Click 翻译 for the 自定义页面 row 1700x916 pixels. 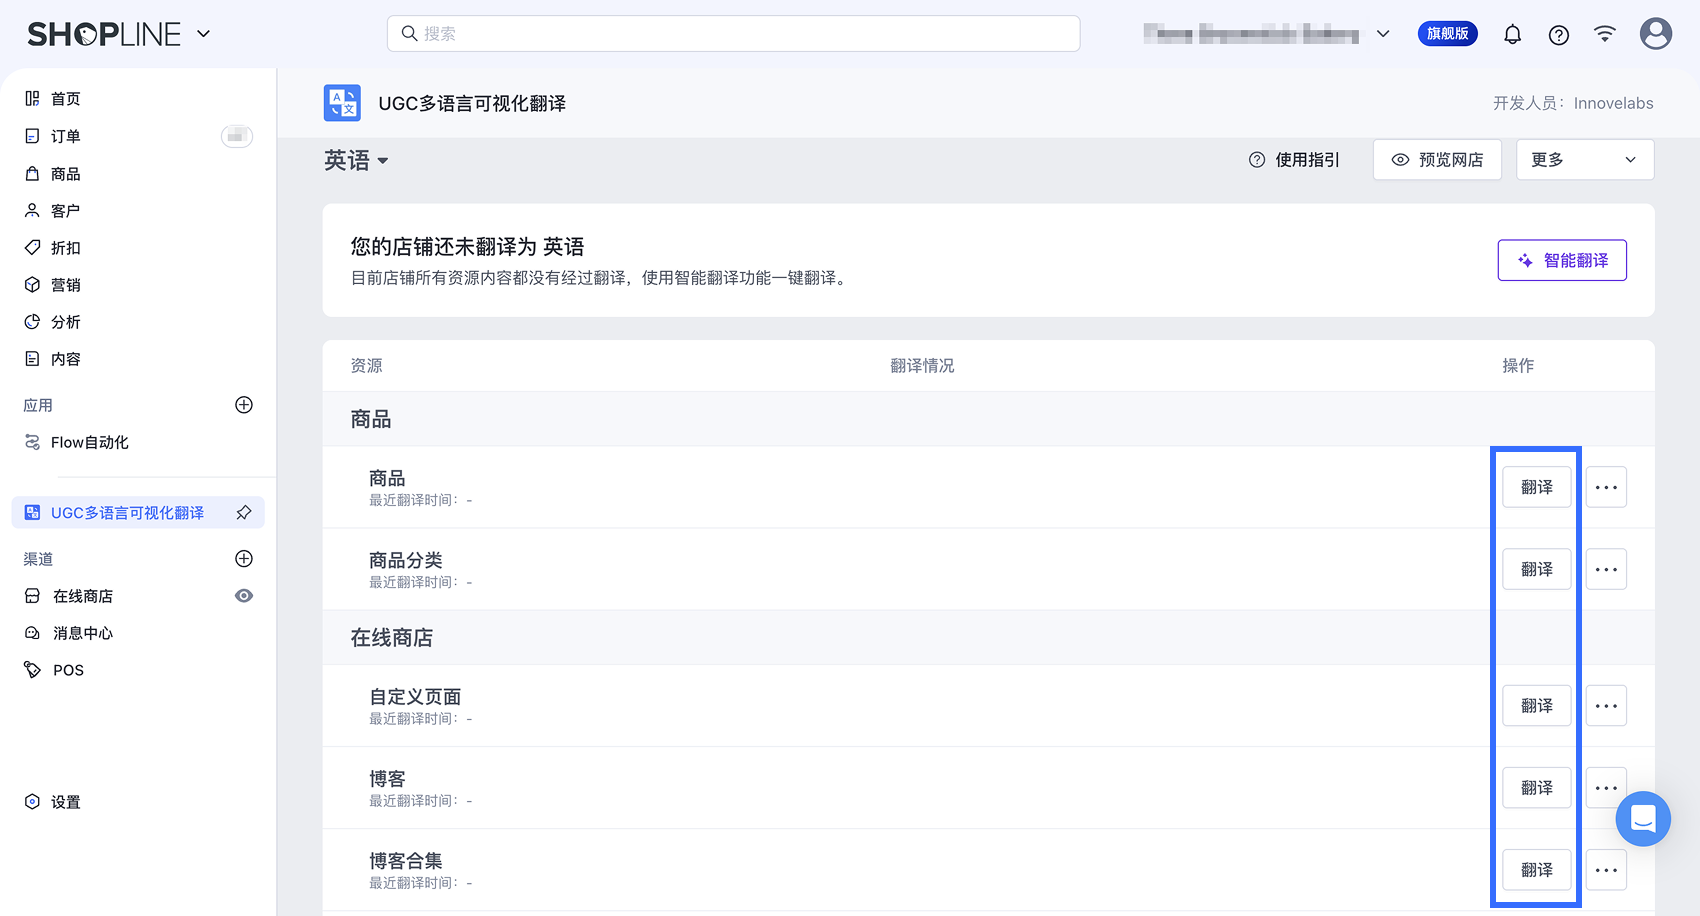click(x=1537, y=706)
